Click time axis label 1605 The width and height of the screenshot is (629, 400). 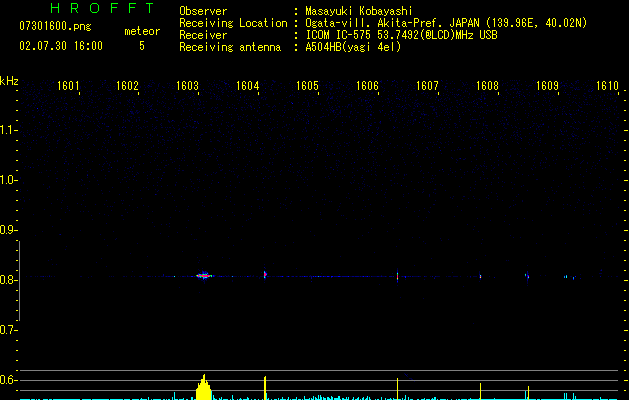pos(307,86)
